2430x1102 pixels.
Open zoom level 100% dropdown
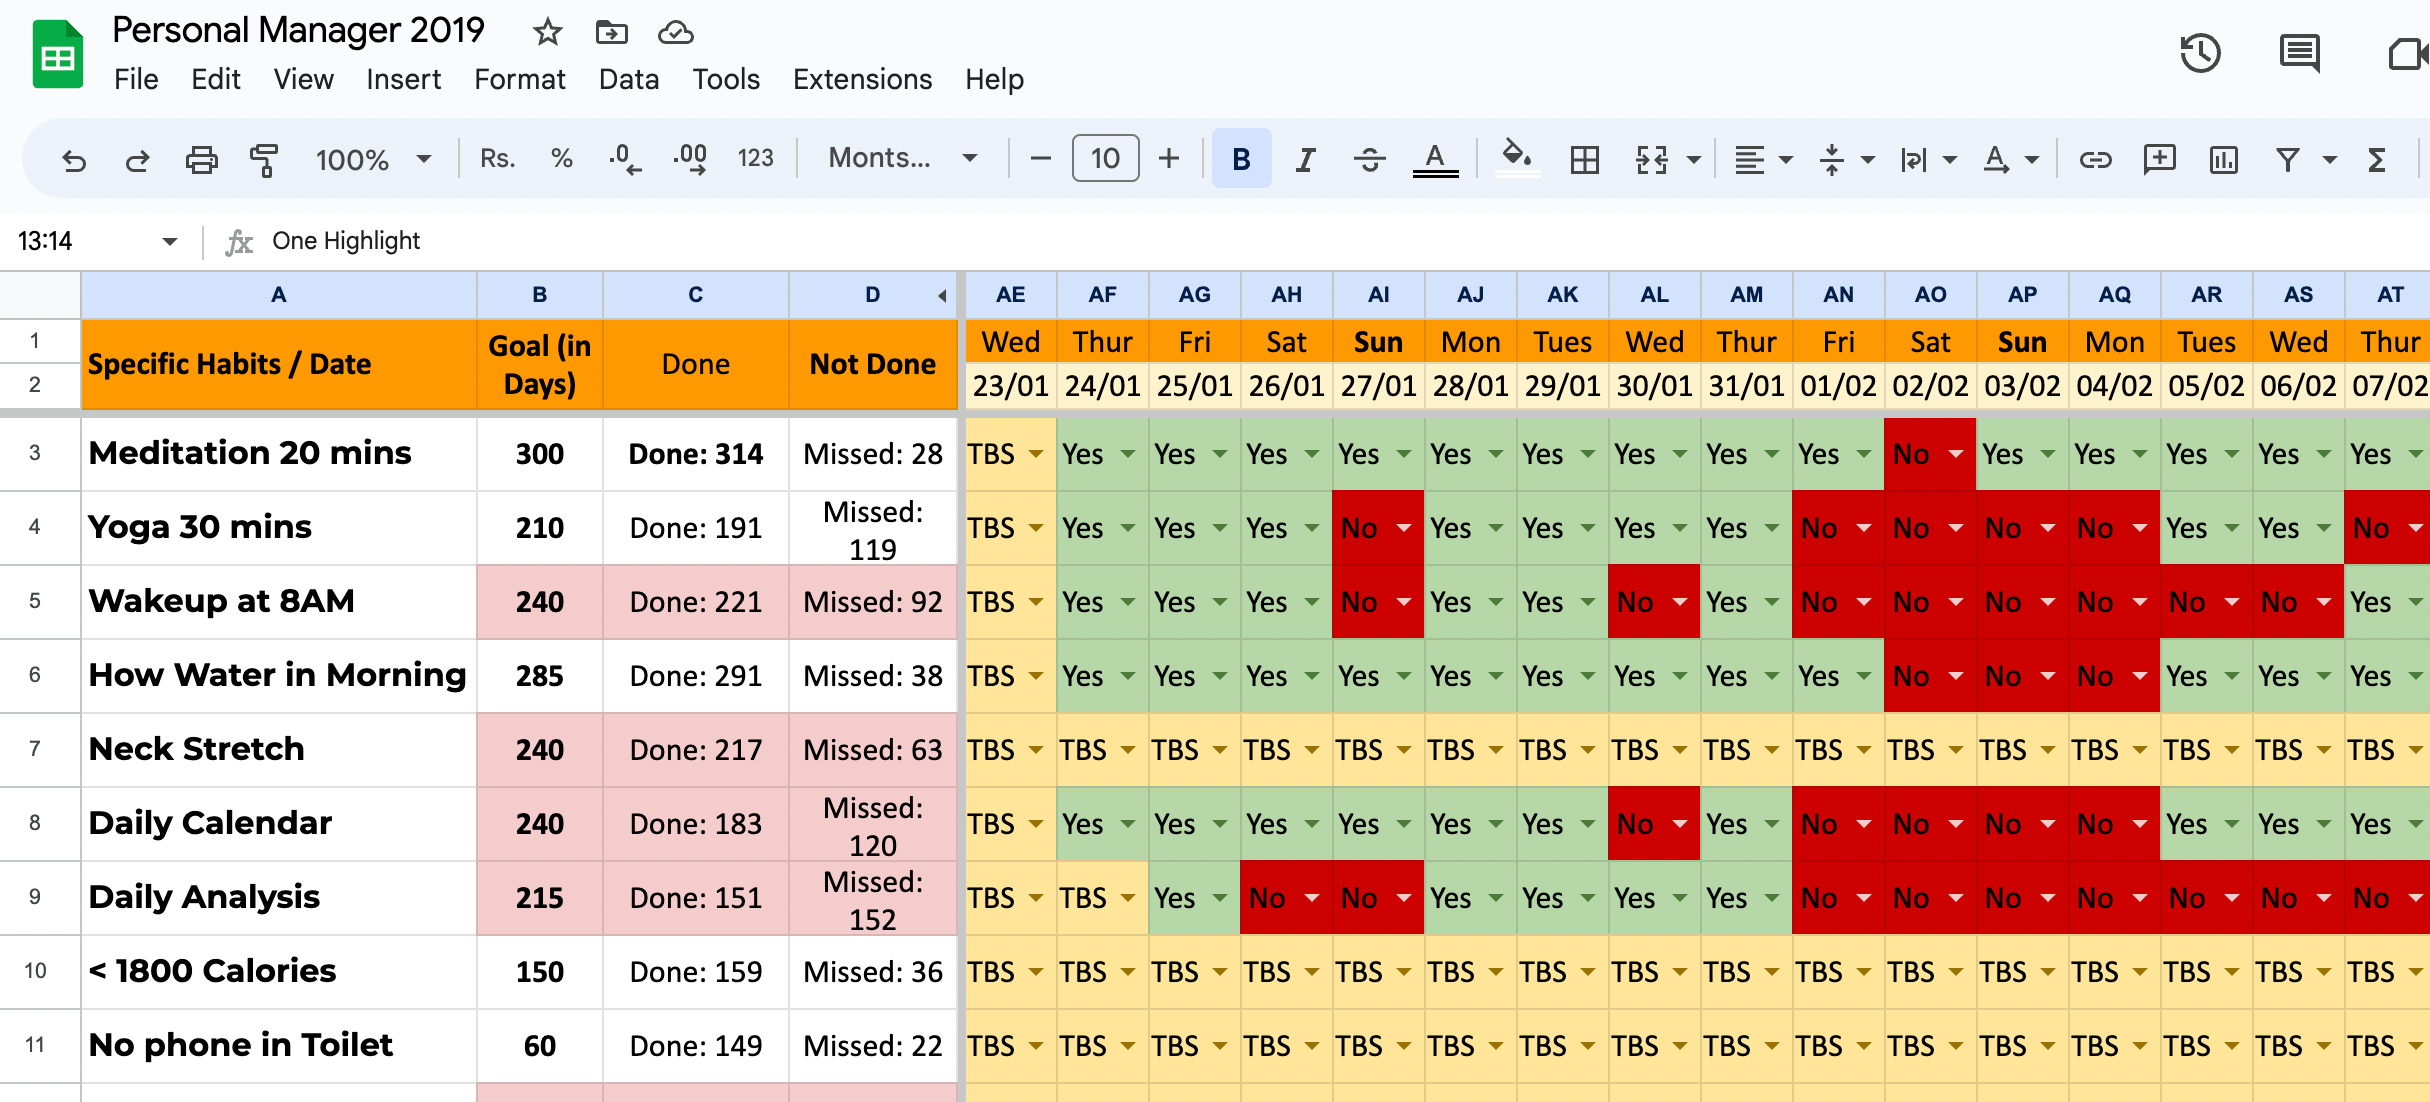click(x=373, y=159)
